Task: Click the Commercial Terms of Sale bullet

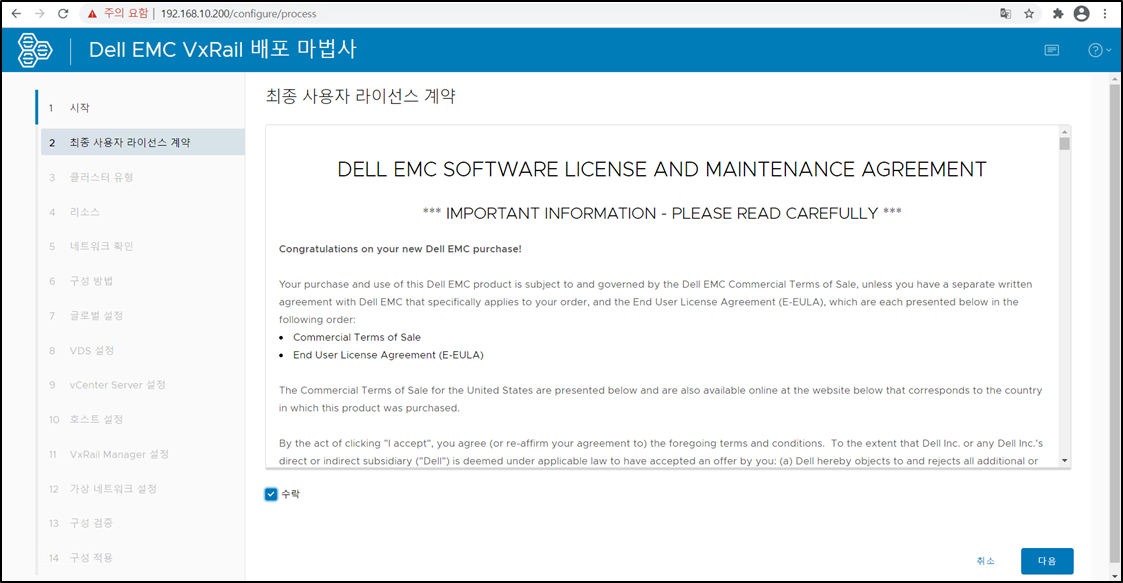Action: [357, 337]
